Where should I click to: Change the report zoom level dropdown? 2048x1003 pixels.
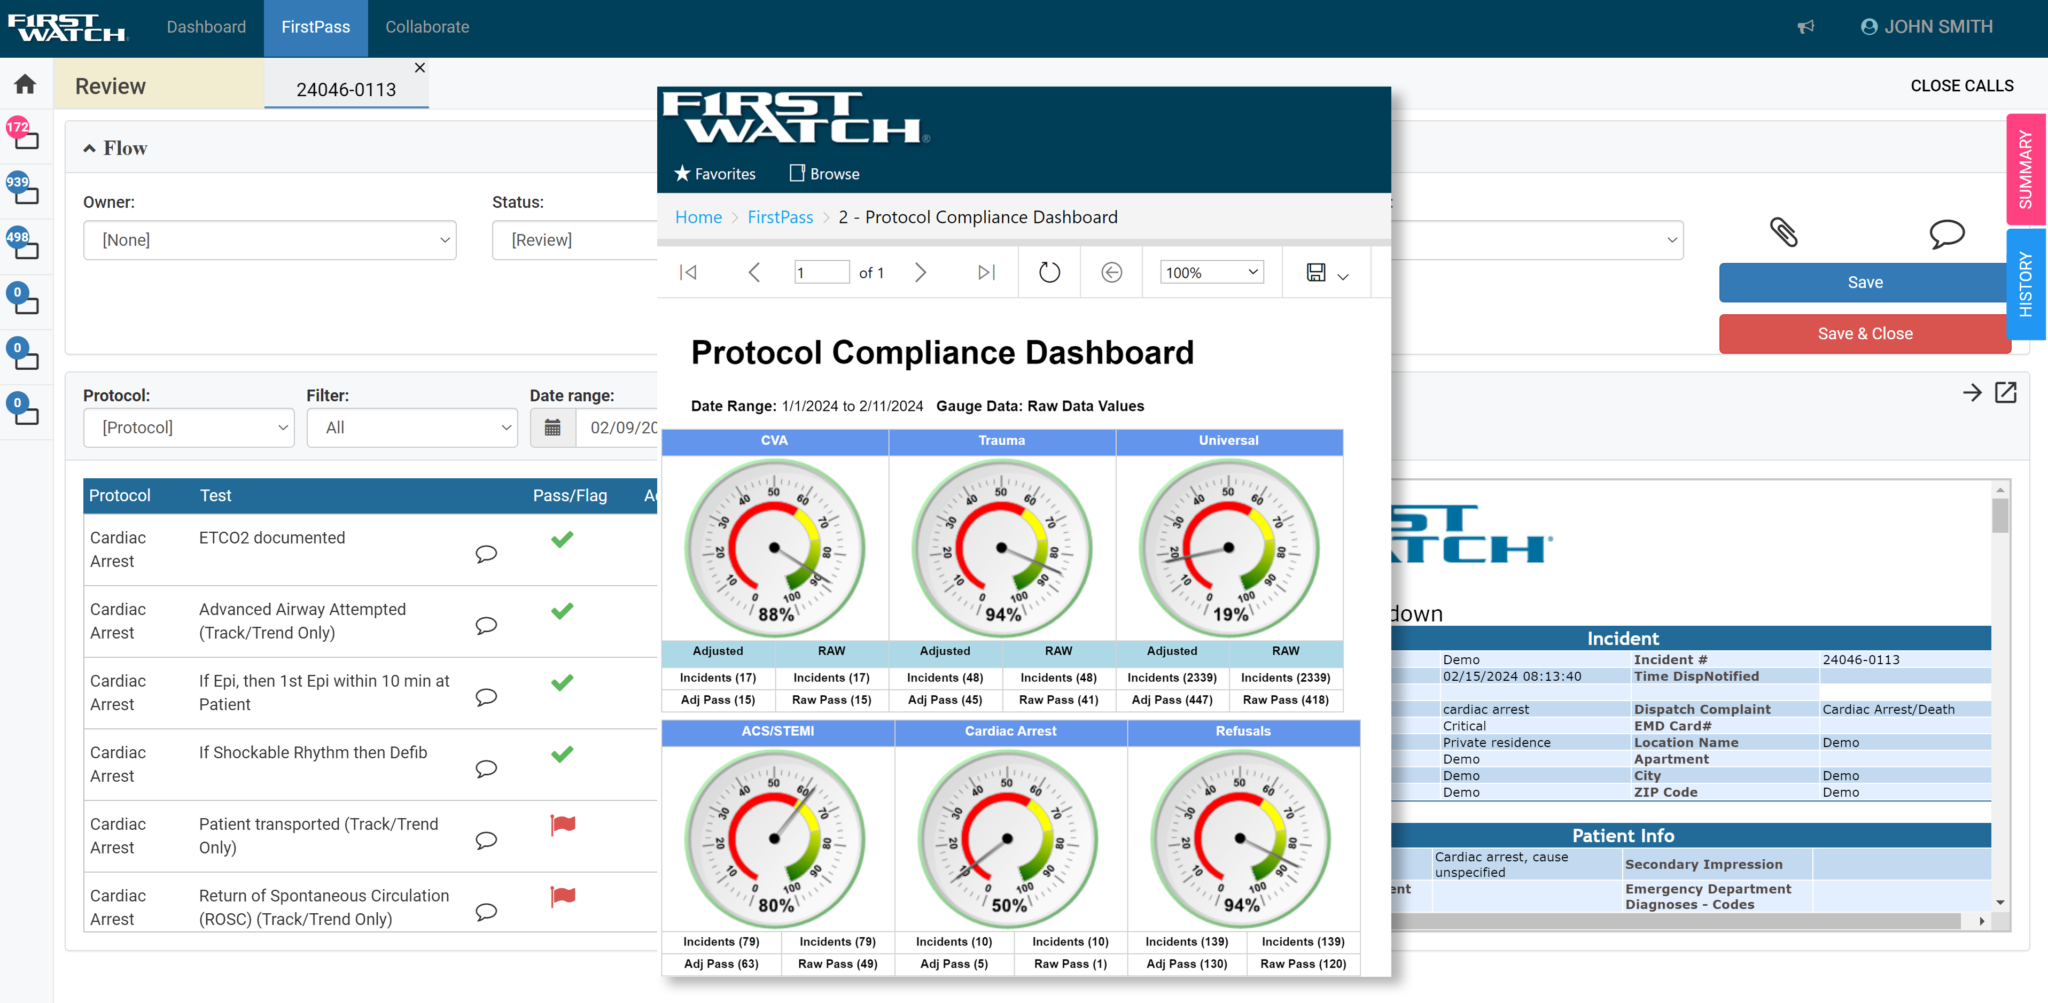click(1211, 272)
